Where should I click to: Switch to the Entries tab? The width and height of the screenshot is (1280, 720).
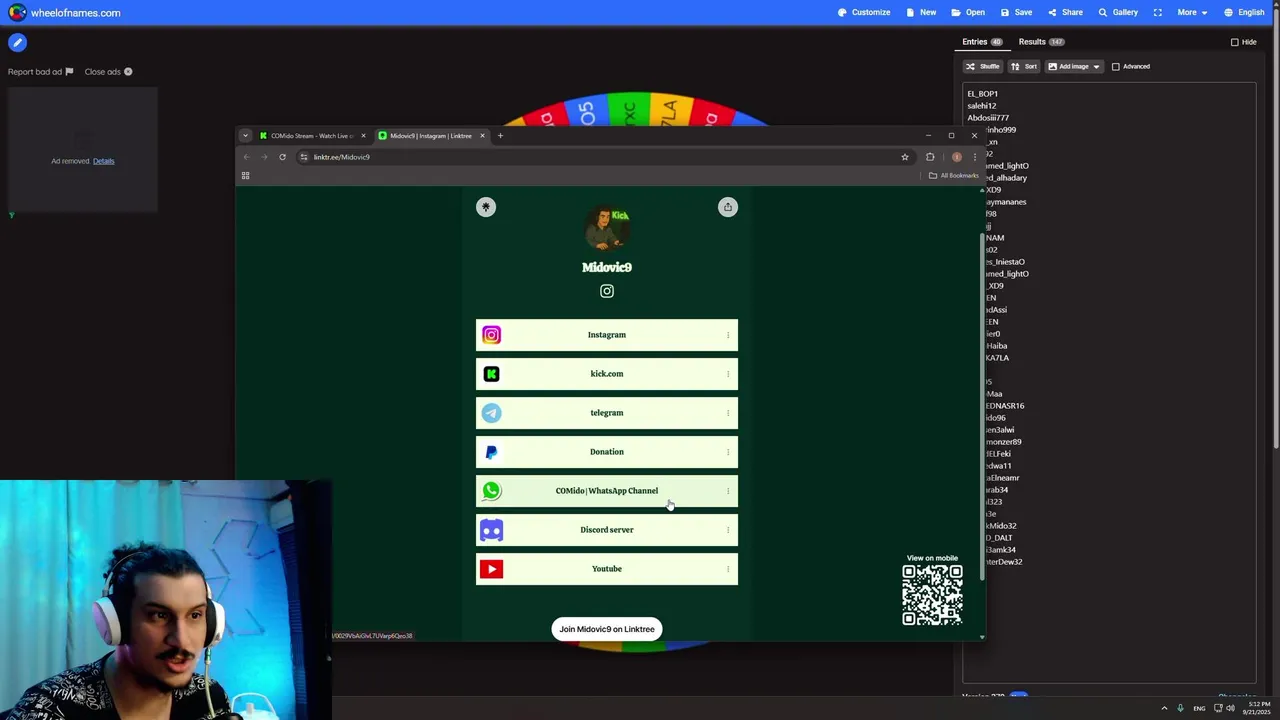981,42
